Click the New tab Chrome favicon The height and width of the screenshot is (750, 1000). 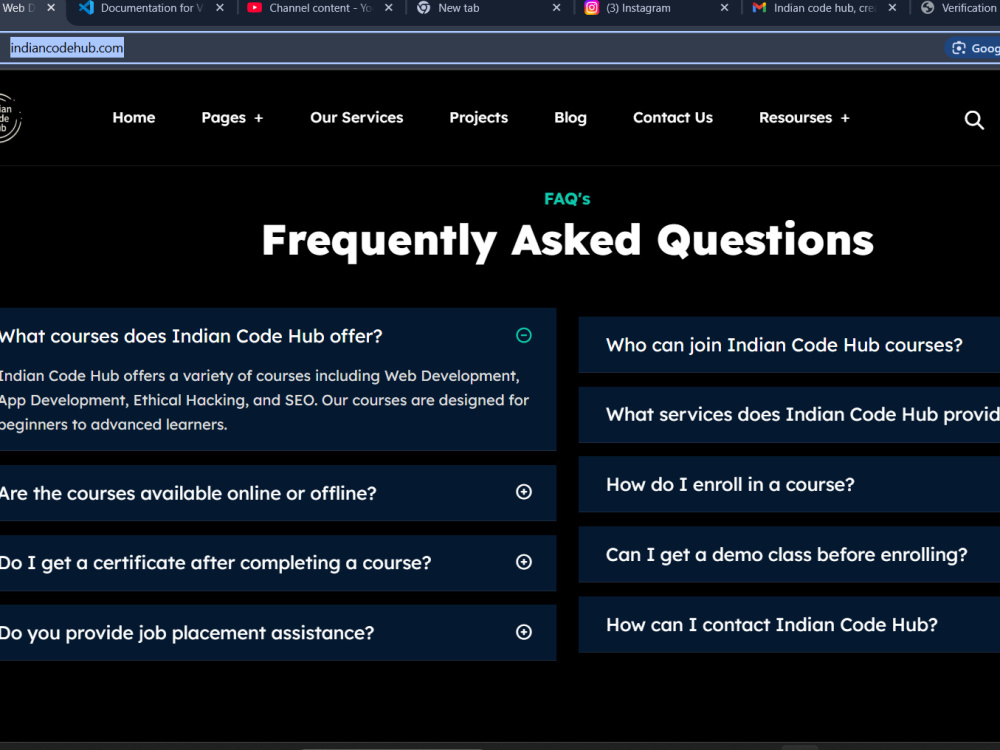tap(423, 8)
